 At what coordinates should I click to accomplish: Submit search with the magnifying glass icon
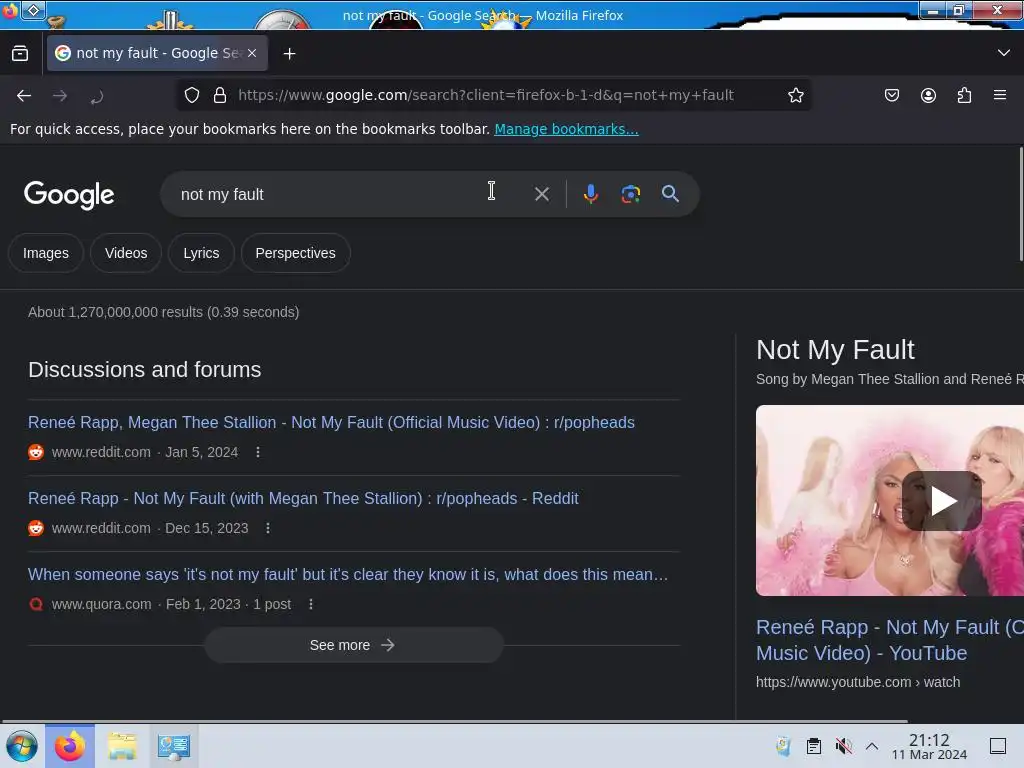(670, 194)
